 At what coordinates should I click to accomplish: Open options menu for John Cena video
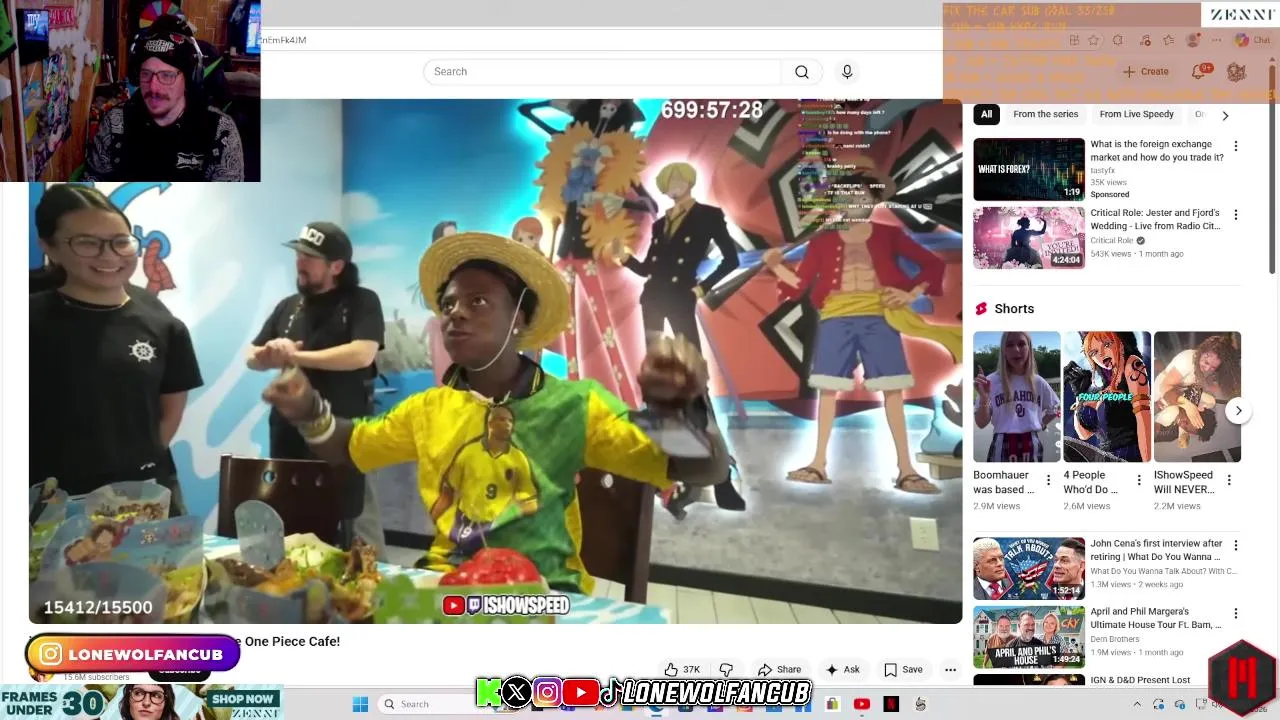point(1235,546)
